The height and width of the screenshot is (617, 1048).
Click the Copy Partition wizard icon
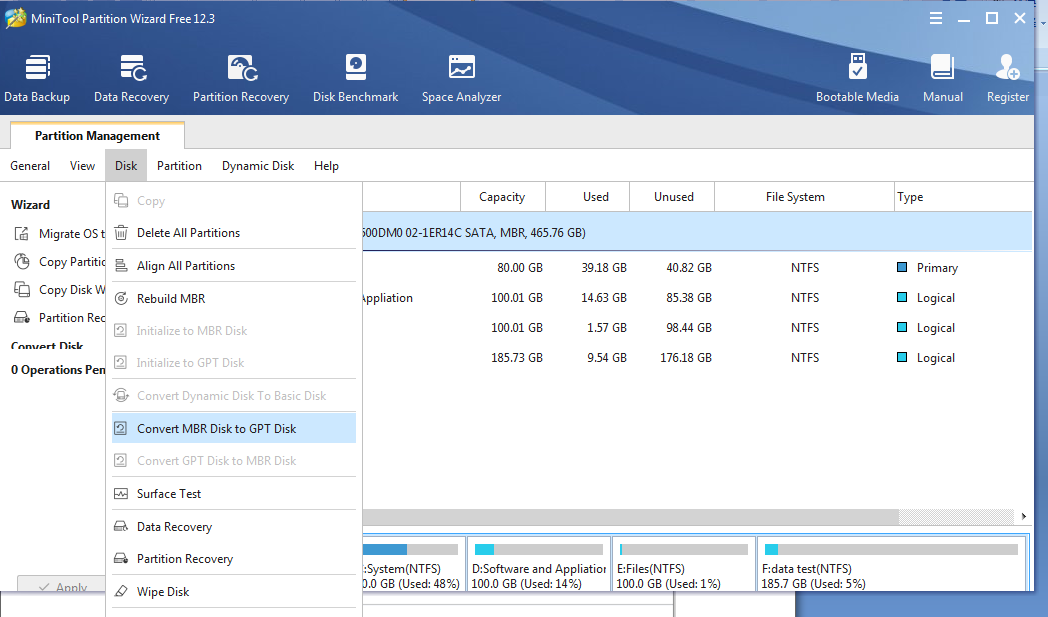tap(22, 261)
